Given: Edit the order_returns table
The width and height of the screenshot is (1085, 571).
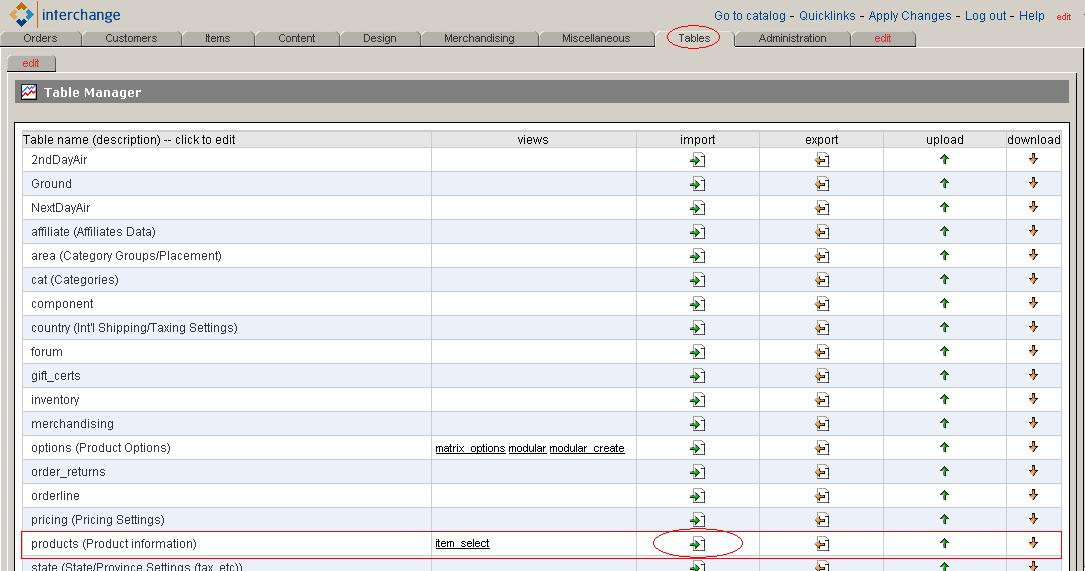Looking at the screenshot, I should (x=68, y=472).
